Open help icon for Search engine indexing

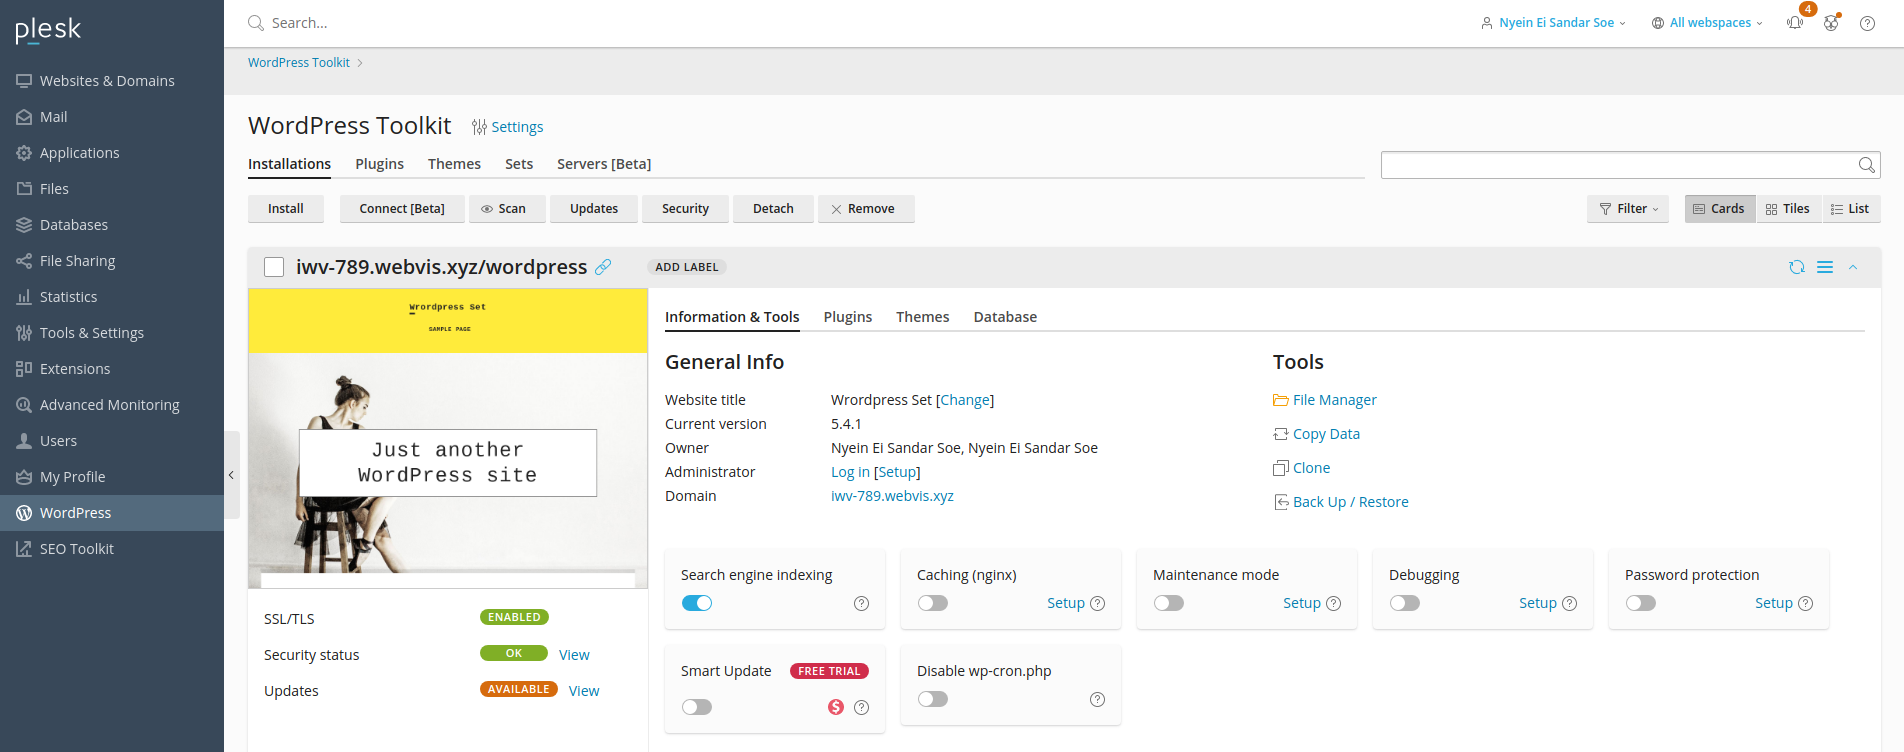tap(861, 603)
